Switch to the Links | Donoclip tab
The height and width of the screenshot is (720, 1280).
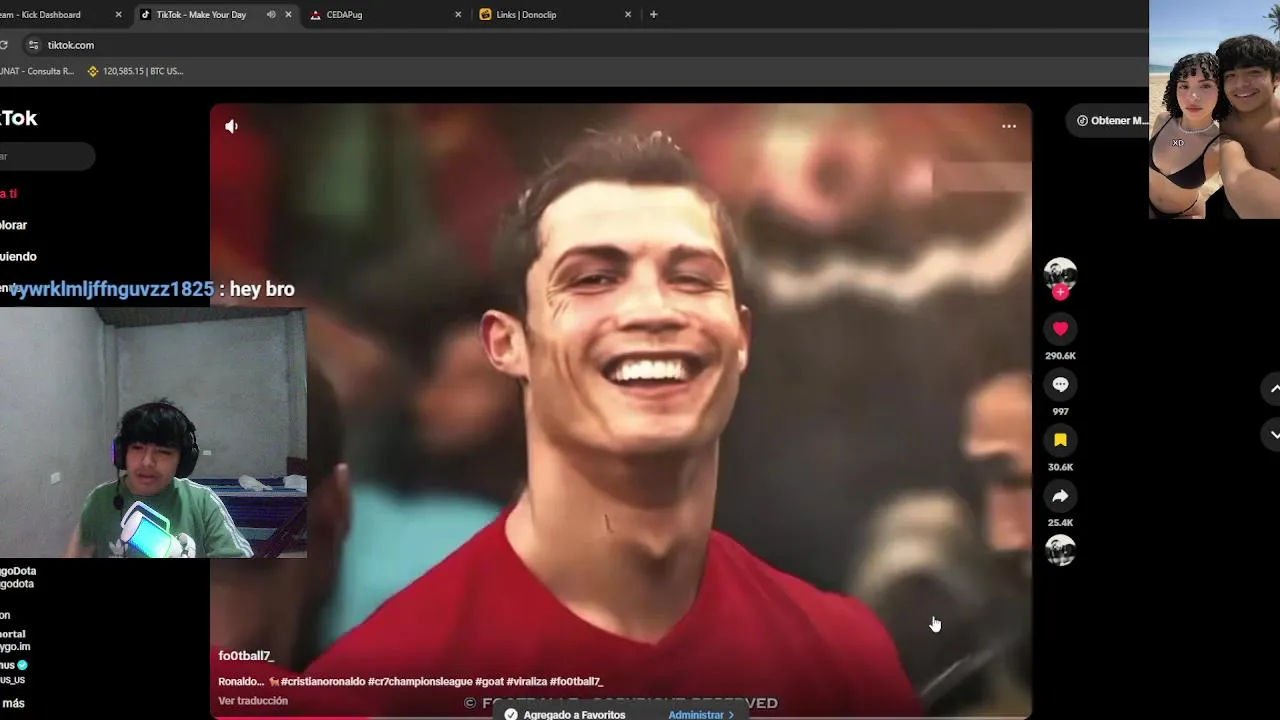point(555,15)
